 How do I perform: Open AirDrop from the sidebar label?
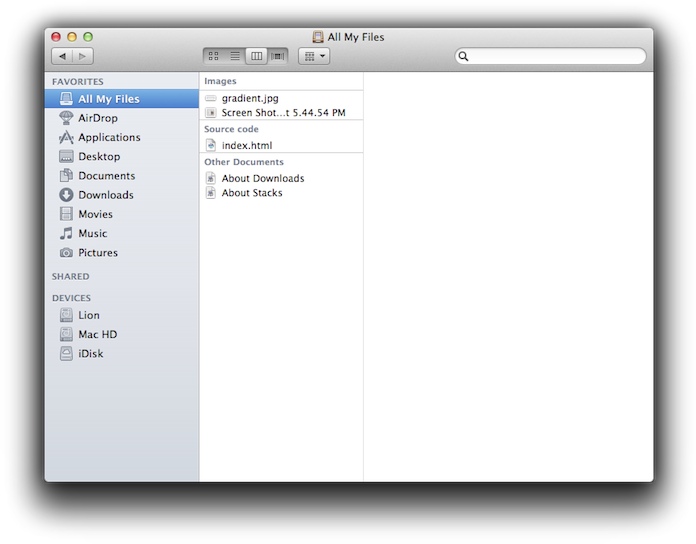pyautogui.click(x=98, y=118)
